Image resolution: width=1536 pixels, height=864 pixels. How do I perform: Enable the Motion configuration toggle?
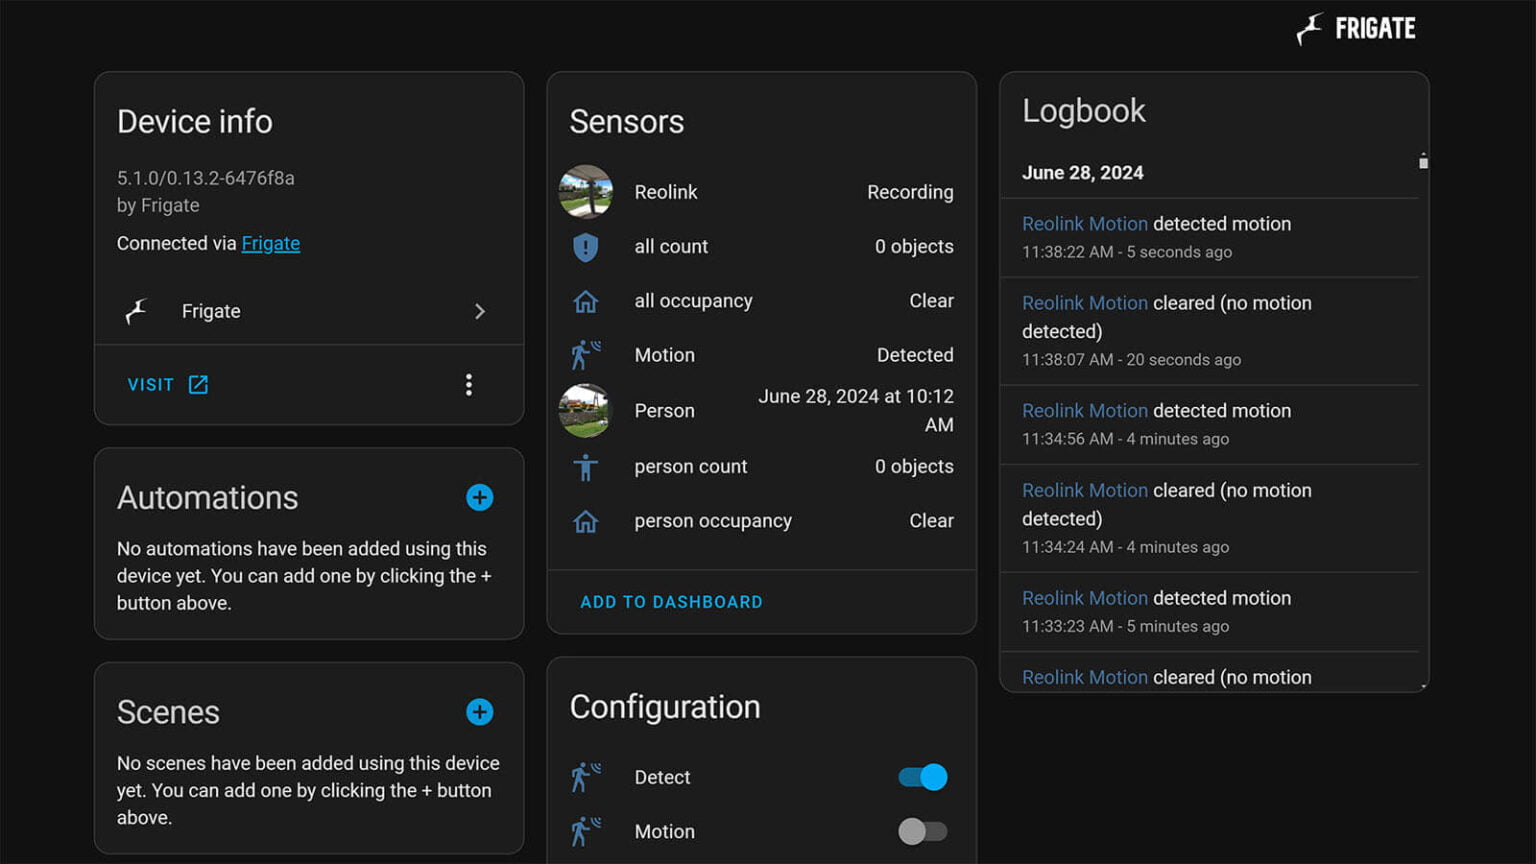(922, 831)
